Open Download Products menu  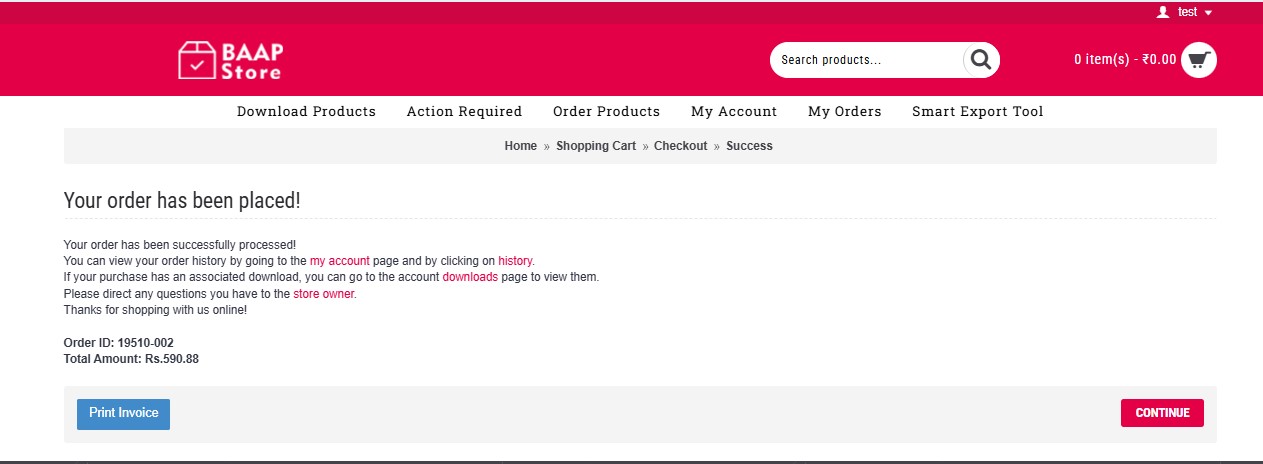tap(306, 111)
